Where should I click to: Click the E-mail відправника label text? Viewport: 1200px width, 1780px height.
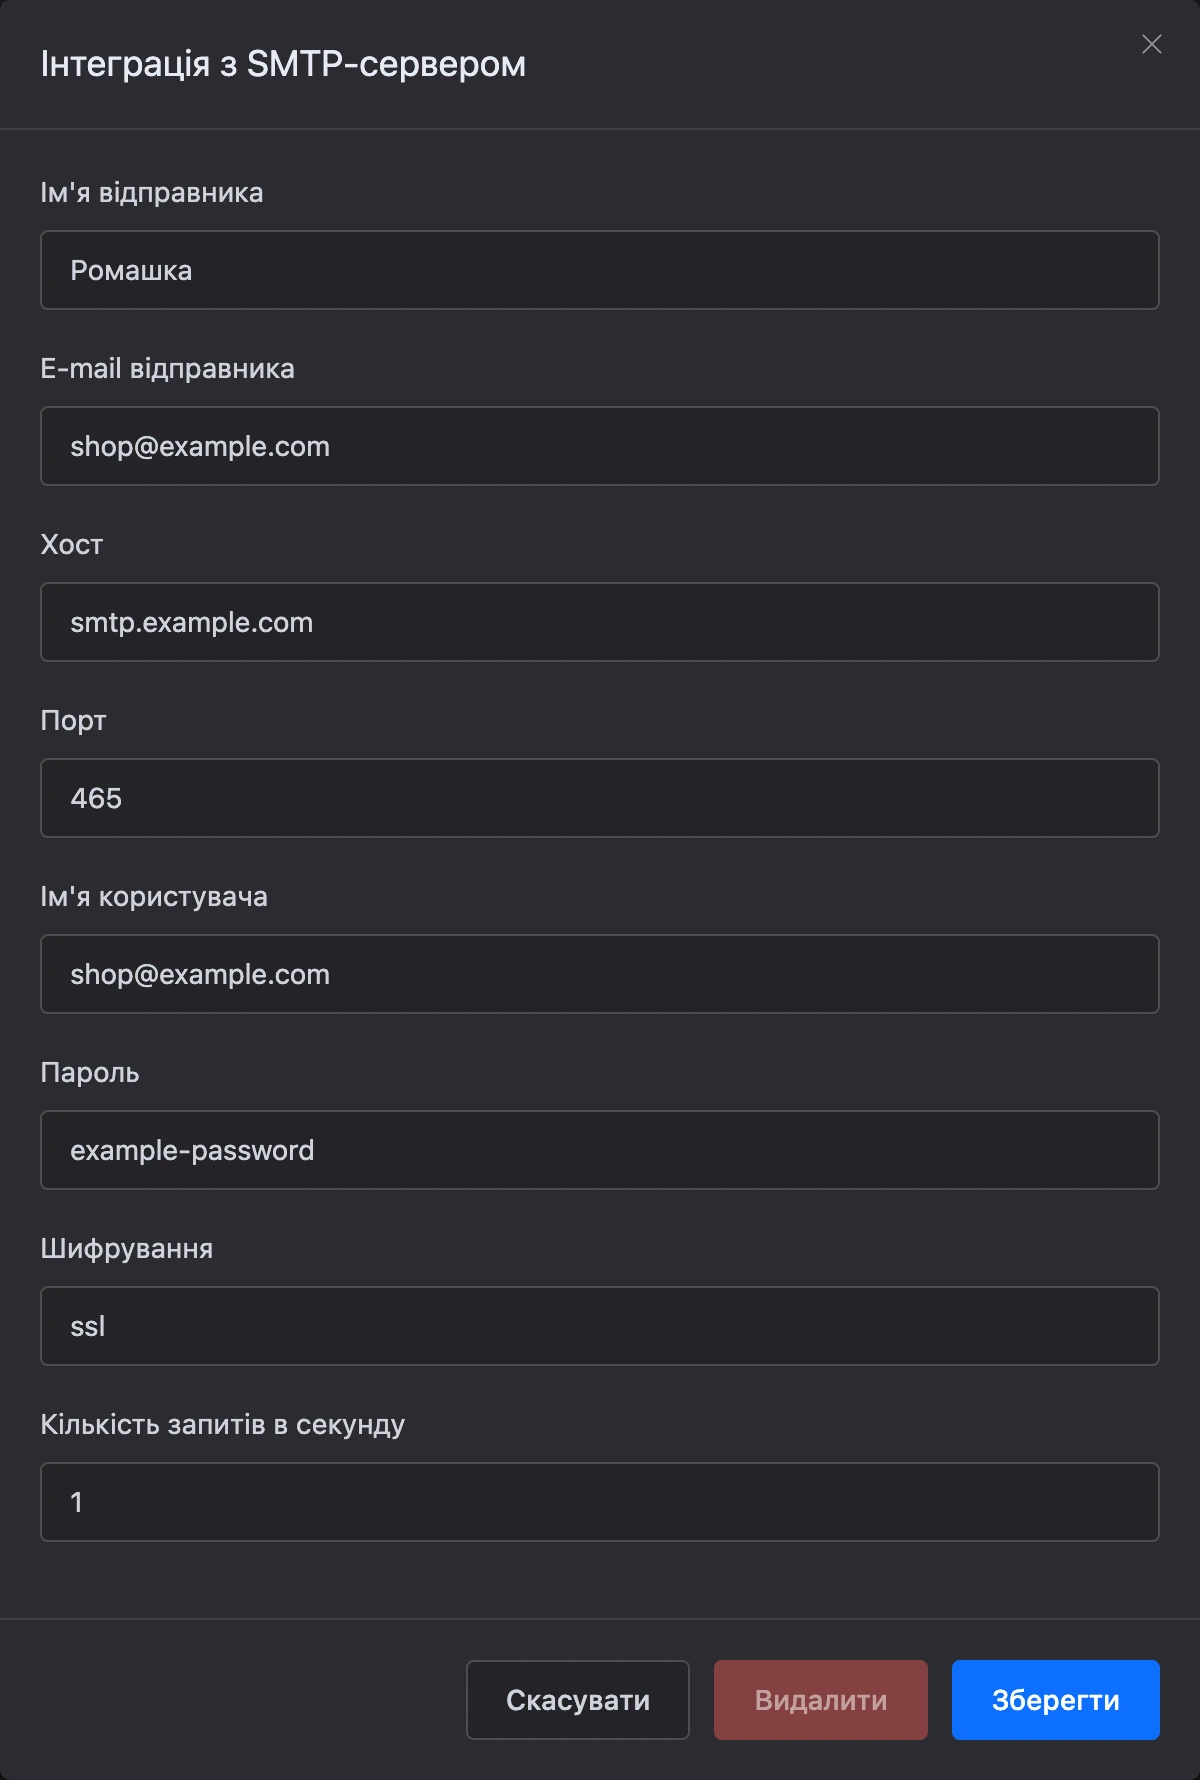[x=167, y=369]
